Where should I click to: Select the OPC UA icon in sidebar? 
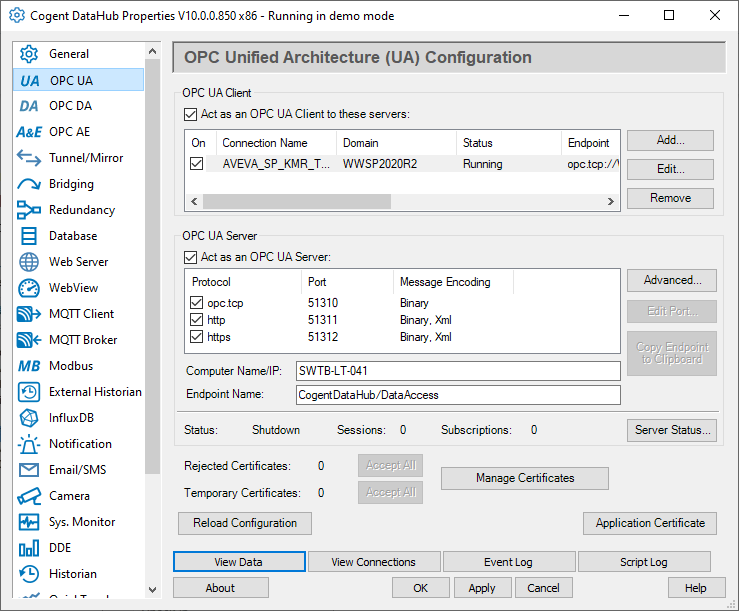pyautogui.click(x=29, y=81)
